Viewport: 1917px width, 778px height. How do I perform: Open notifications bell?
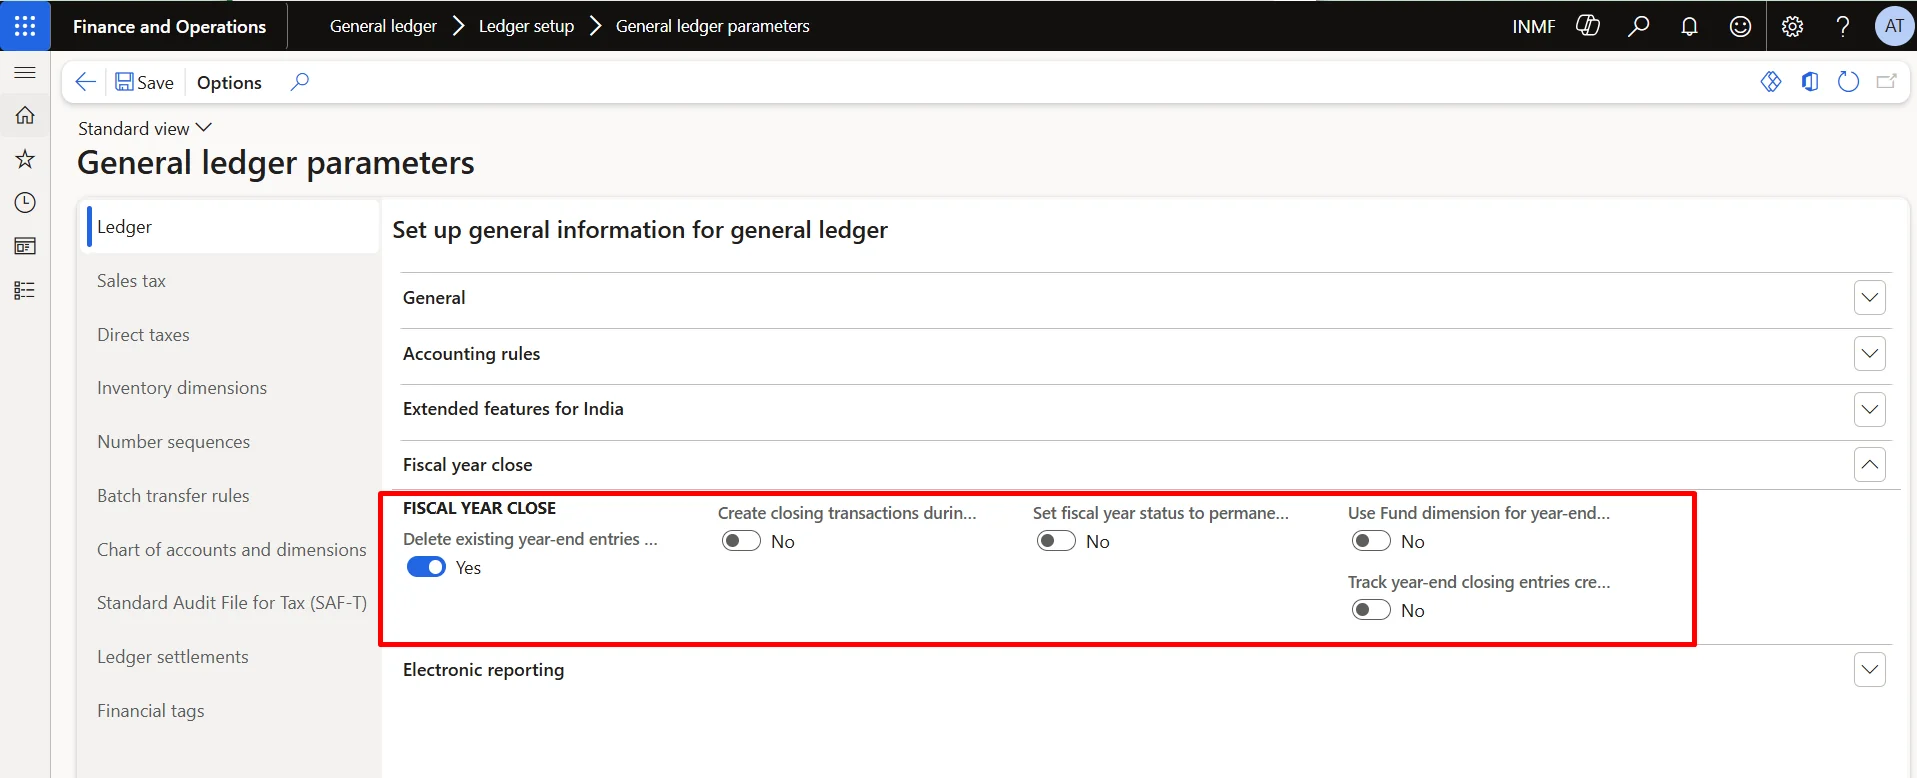pyautogui.click(x=1689, y=26)
